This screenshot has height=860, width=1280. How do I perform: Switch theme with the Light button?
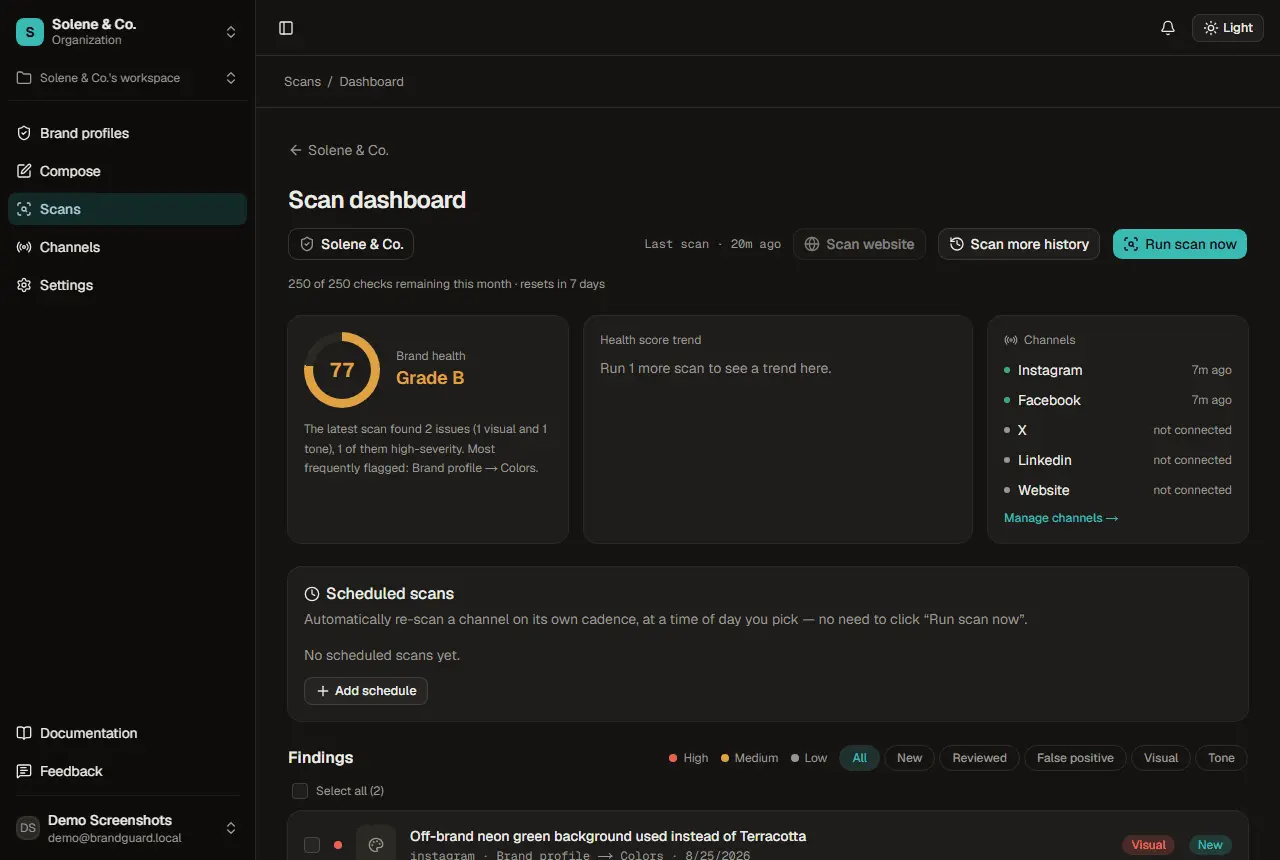[1228, 28]
